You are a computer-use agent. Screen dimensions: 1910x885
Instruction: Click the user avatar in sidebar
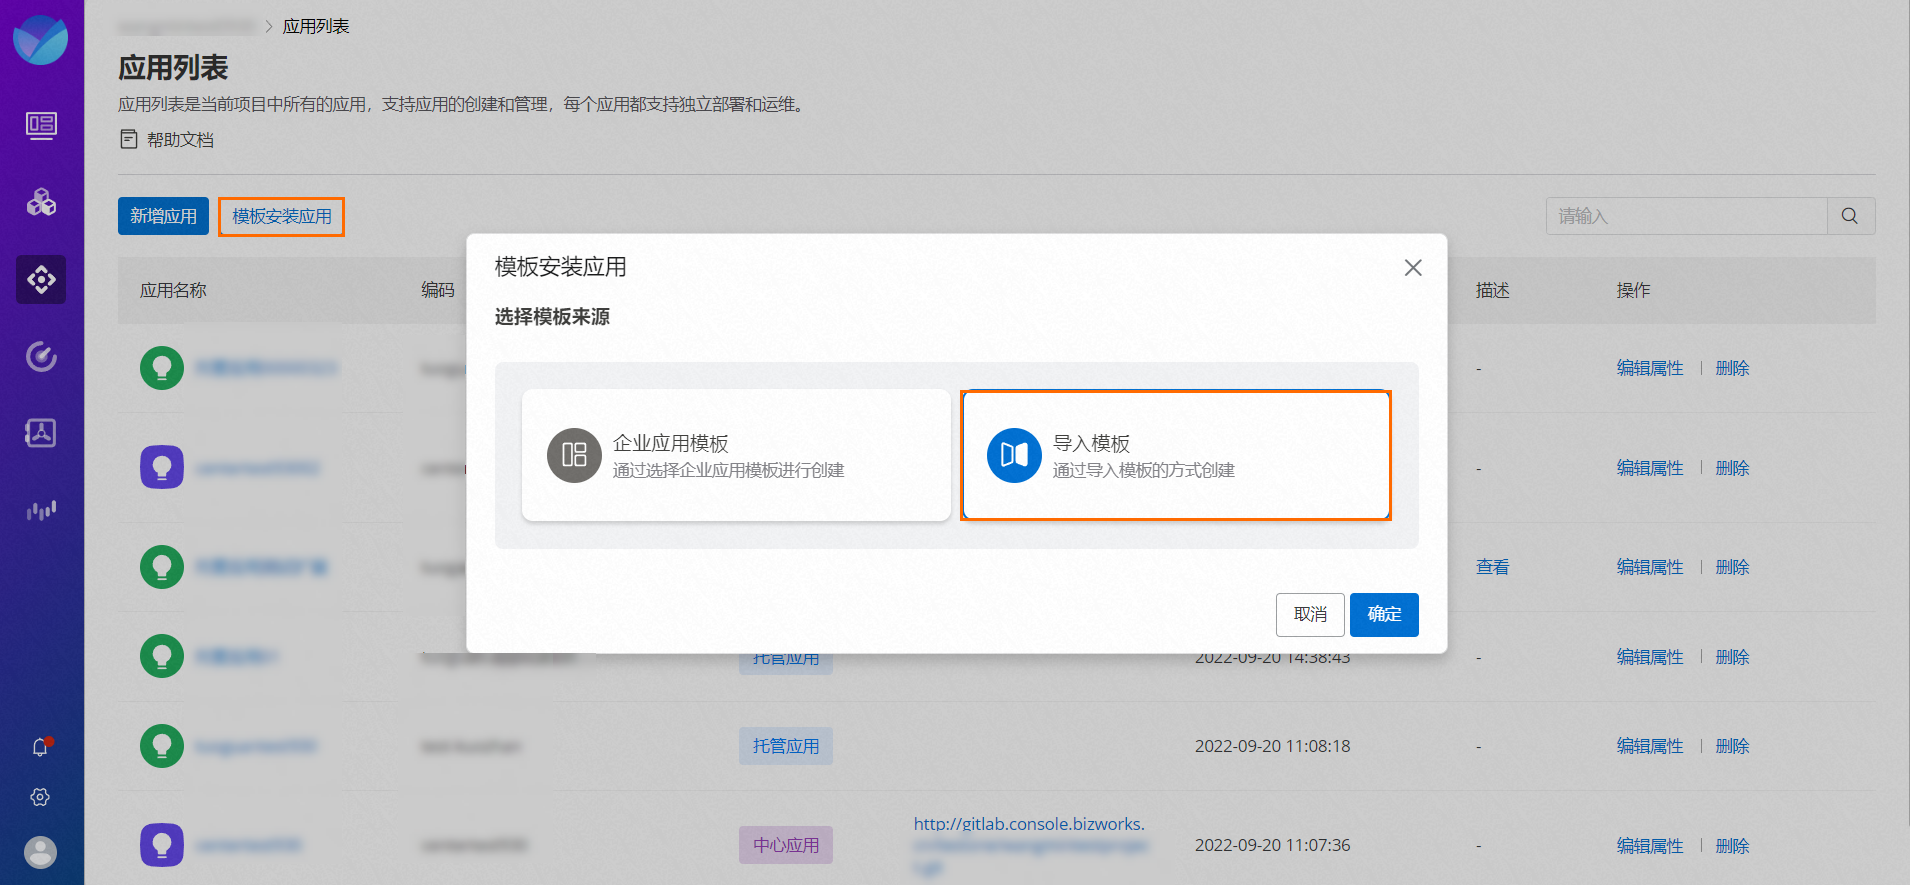point(40,852)
